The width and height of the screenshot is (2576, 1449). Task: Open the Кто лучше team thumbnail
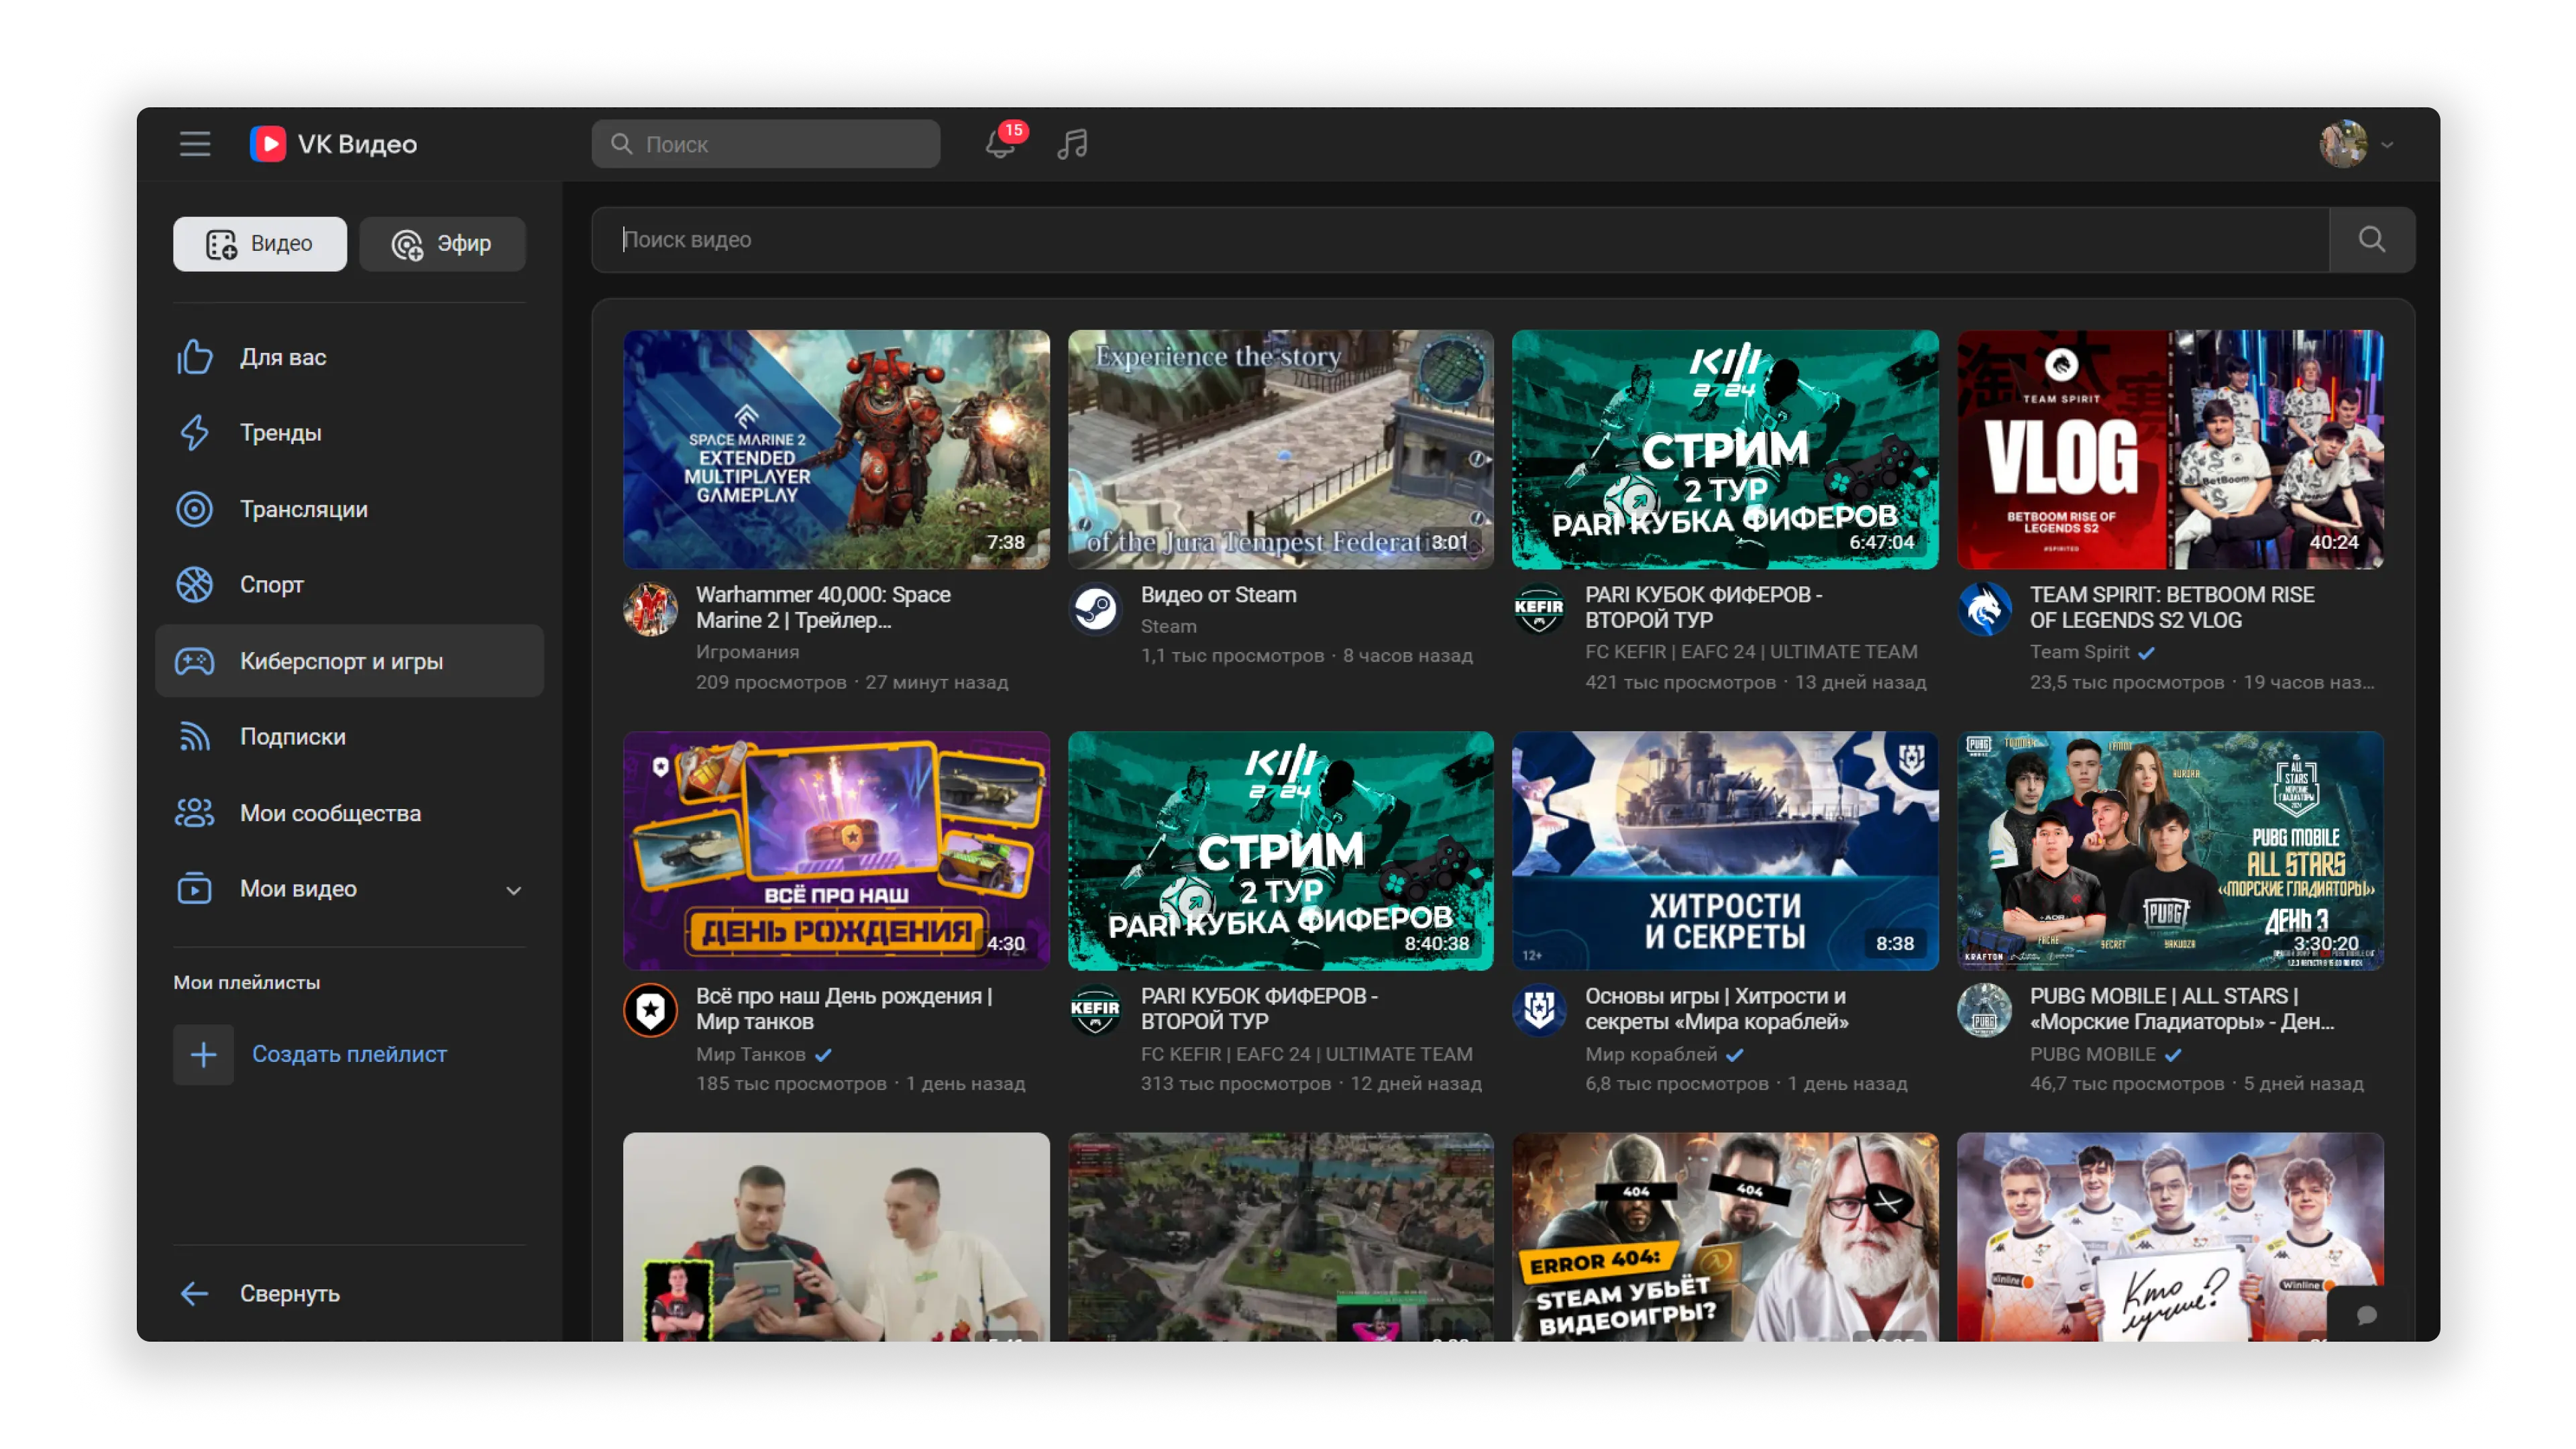[2170, 1237]
